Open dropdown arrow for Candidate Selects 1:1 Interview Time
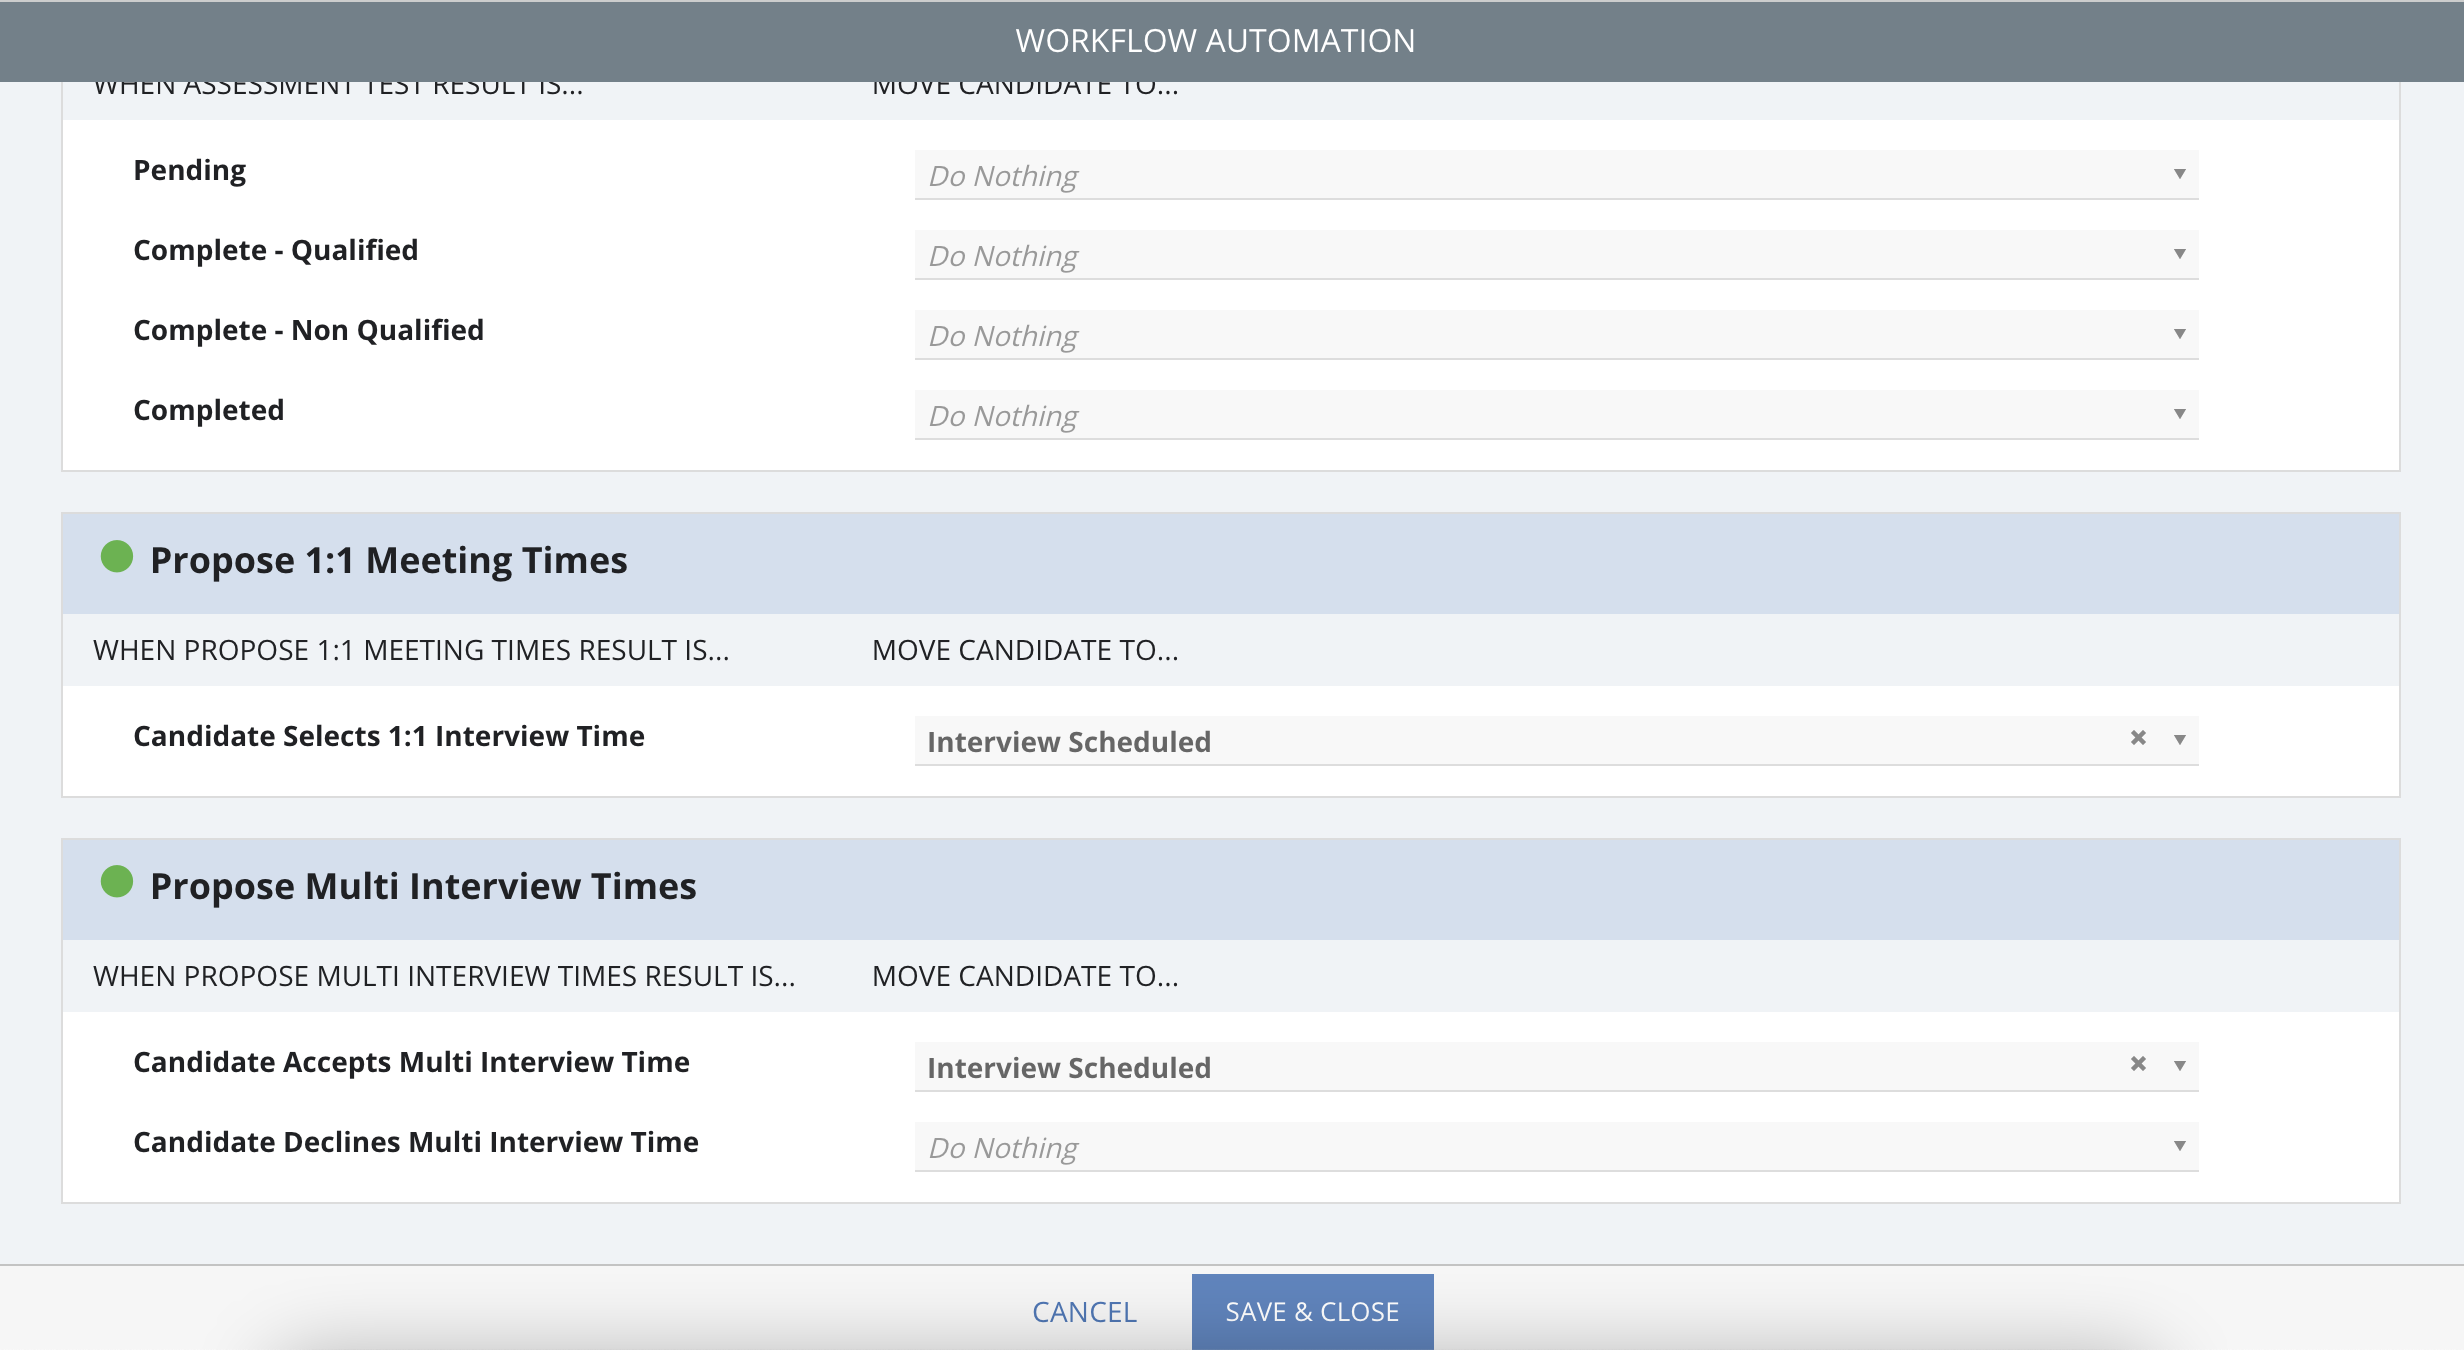The width and height of the screenshot is (2464, 1350). pos(2180,740)
